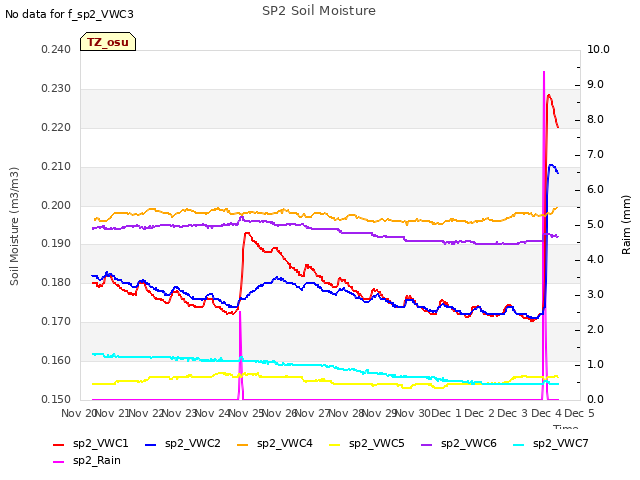Click the 'No data for f_sp2_VWC3' message
Viewport: 640px width, 480px height.
(69, 14)
